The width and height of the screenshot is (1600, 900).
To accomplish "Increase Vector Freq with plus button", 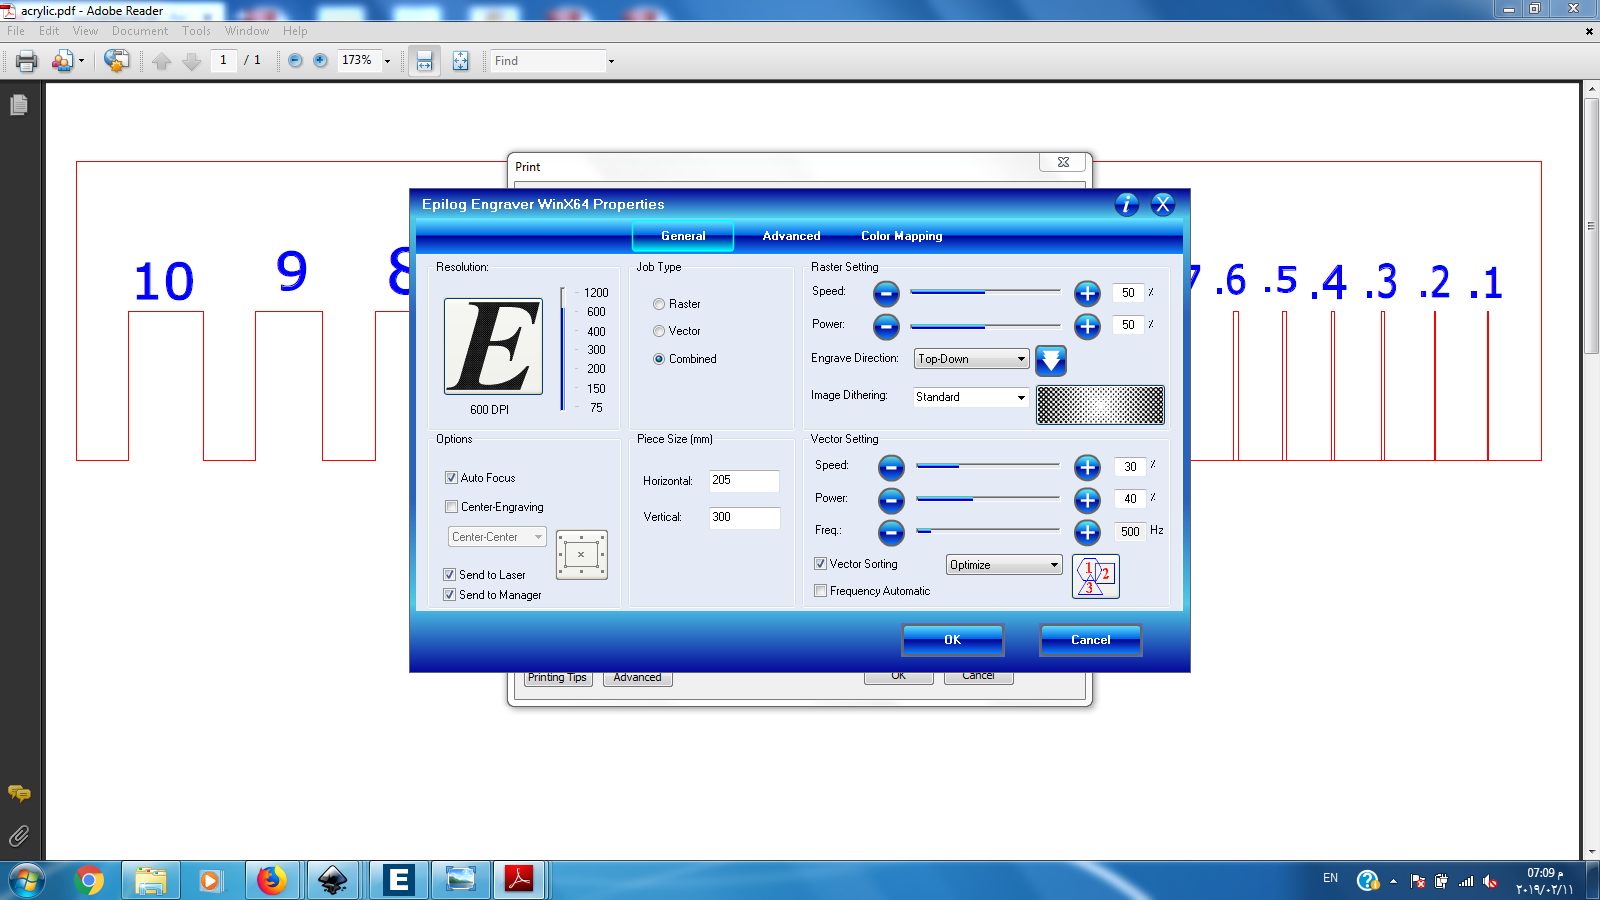I will [x=1087, y=532].
